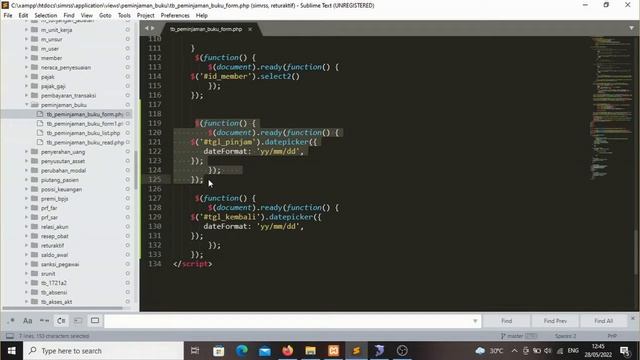This screenshot has height=360, width=640.
Task: Open Task View in taskbar
Action: 195,351
